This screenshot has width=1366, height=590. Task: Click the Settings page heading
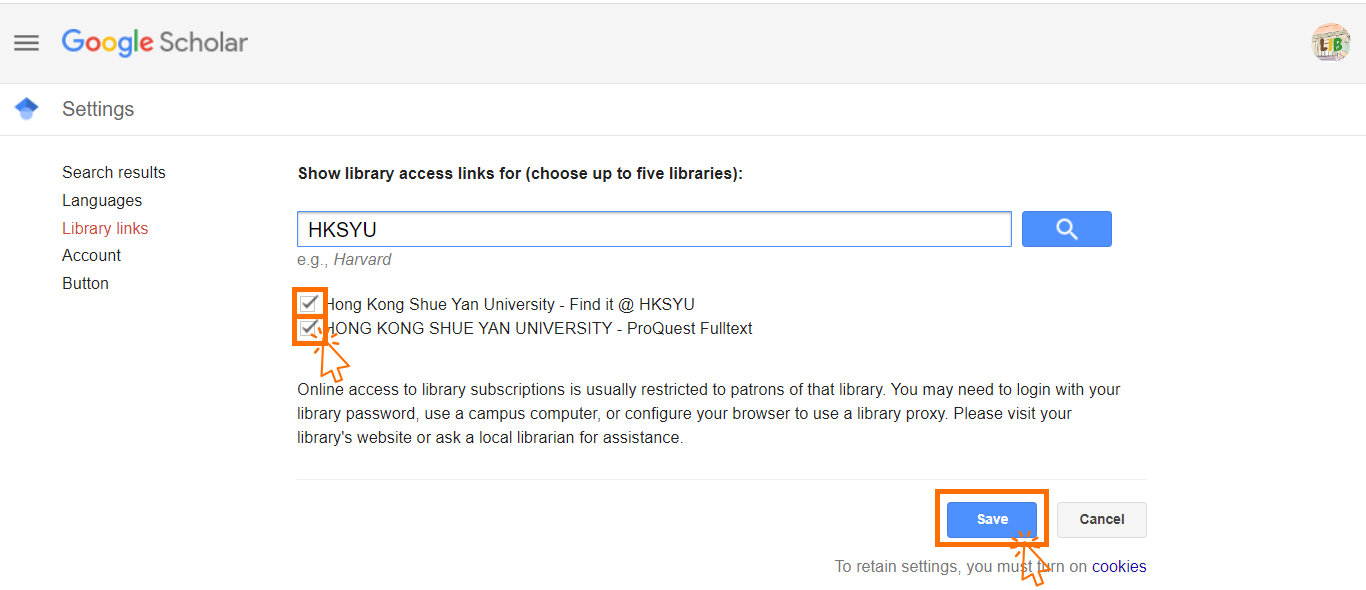(x=98, y=109)
